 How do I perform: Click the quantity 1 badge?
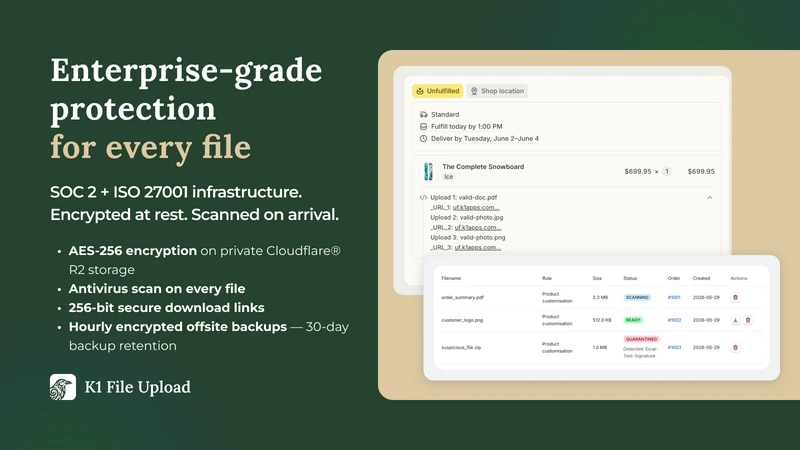[667, 171]
